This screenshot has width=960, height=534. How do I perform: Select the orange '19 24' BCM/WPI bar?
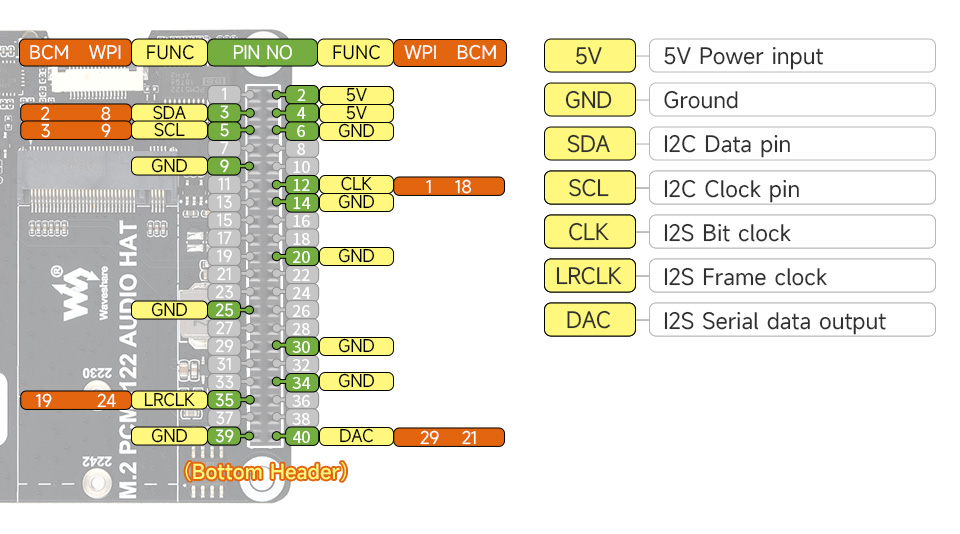point(75,400)
